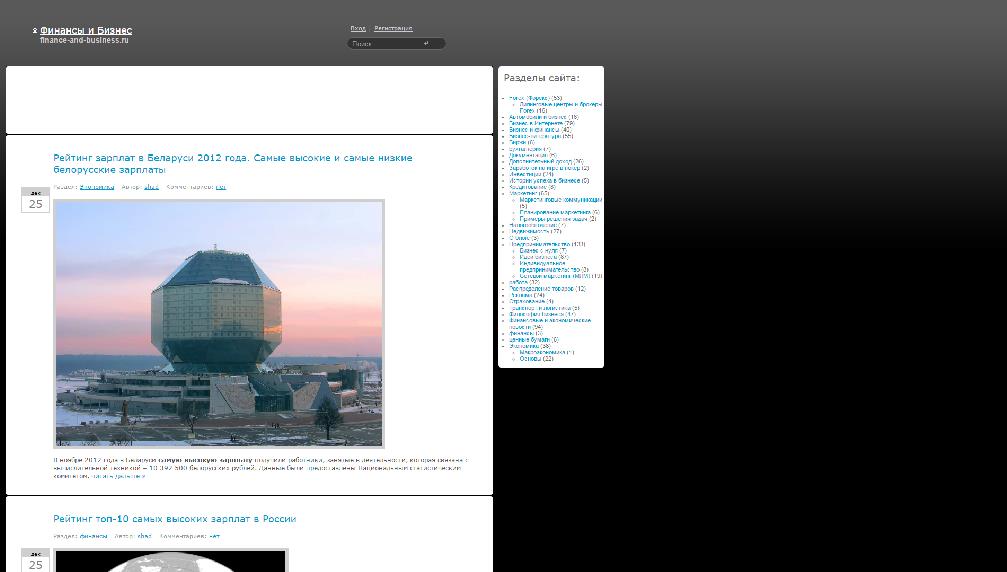1007x572 pixels.
Task: Open Макроэкономика sidebar subcategory
Action: point(543,352)
